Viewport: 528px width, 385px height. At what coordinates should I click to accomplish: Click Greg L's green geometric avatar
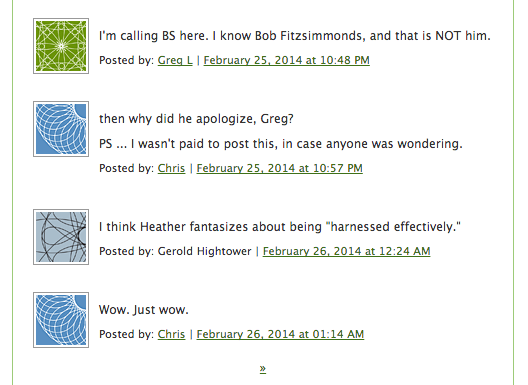[x=61, y=46]
